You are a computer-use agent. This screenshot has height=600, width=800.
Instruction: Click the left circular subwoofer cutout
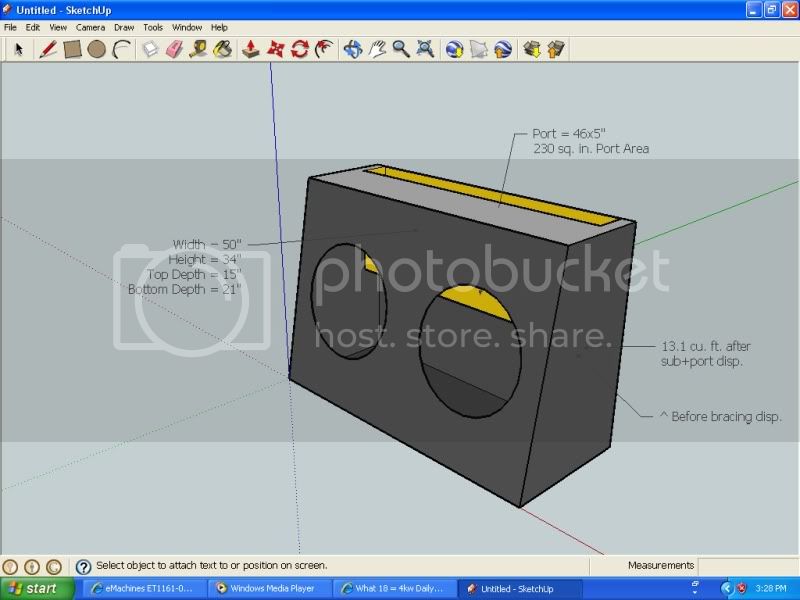point(348,301)
